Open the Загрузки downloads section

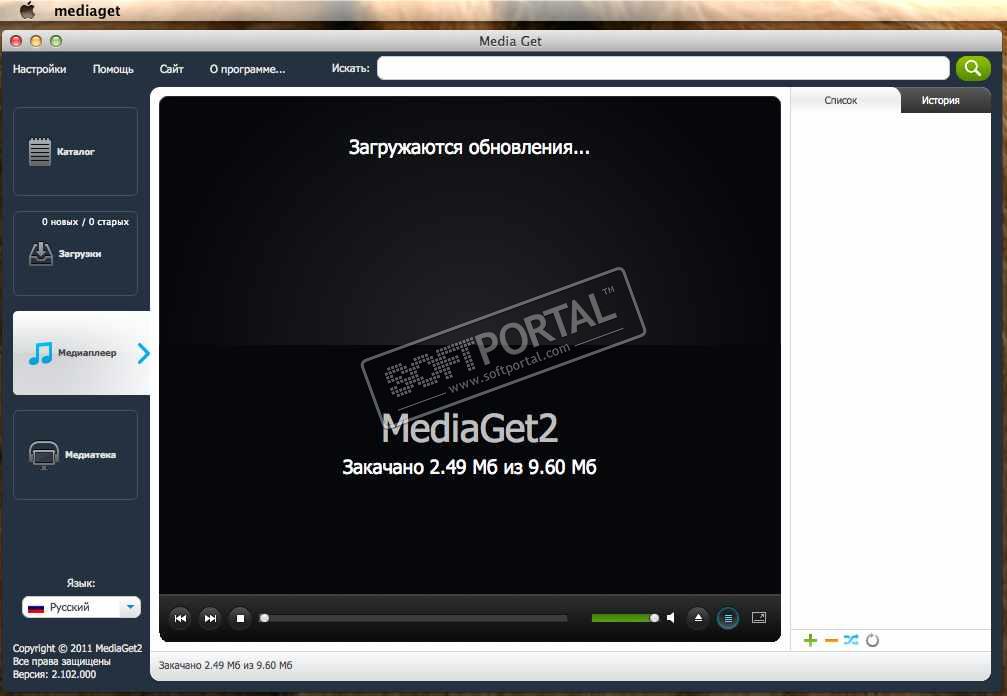coord(75,254)
